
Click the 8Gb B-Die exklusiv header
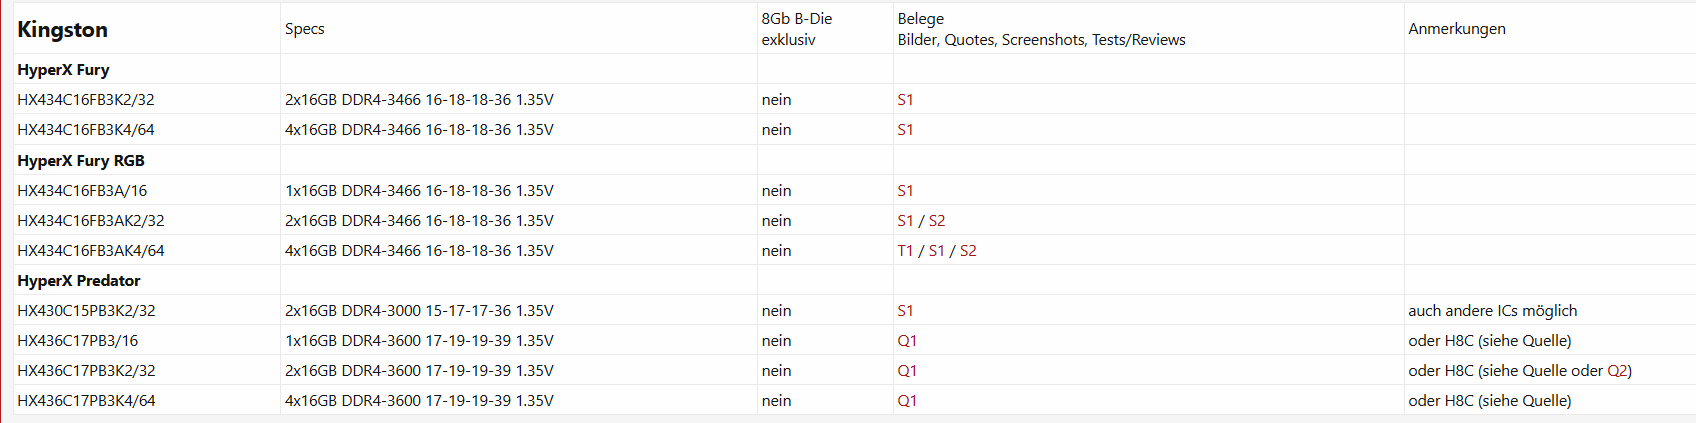pos(796,29)
